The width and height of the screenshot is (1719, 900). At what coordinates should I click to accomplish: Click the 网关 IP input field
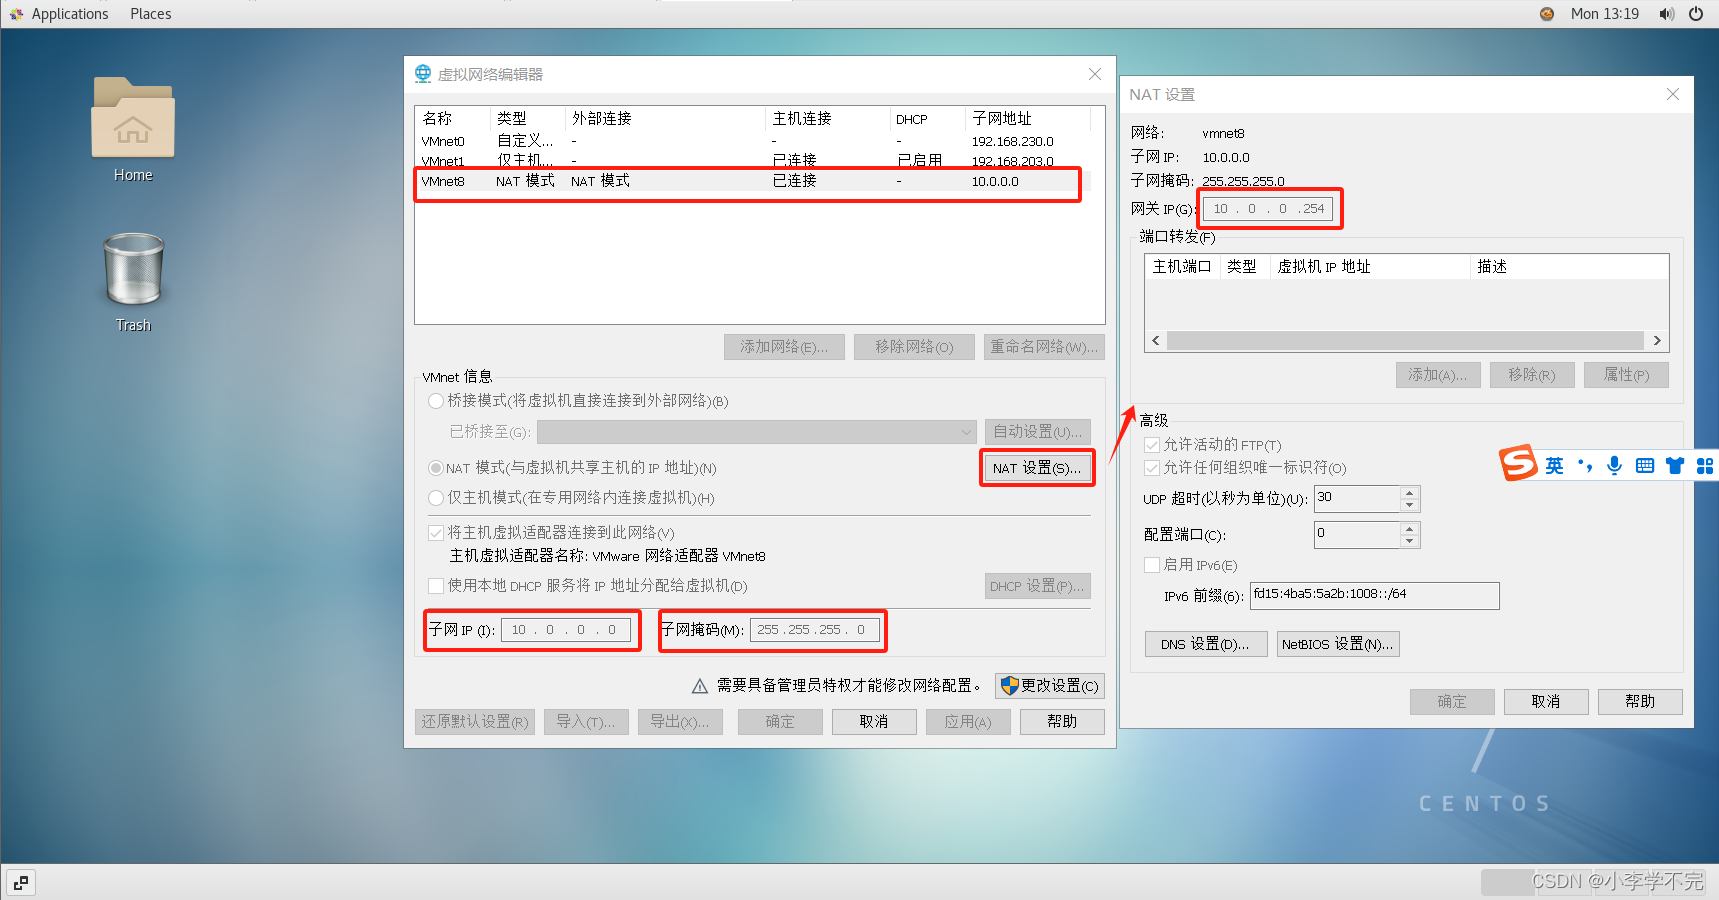coord(1268,209)
